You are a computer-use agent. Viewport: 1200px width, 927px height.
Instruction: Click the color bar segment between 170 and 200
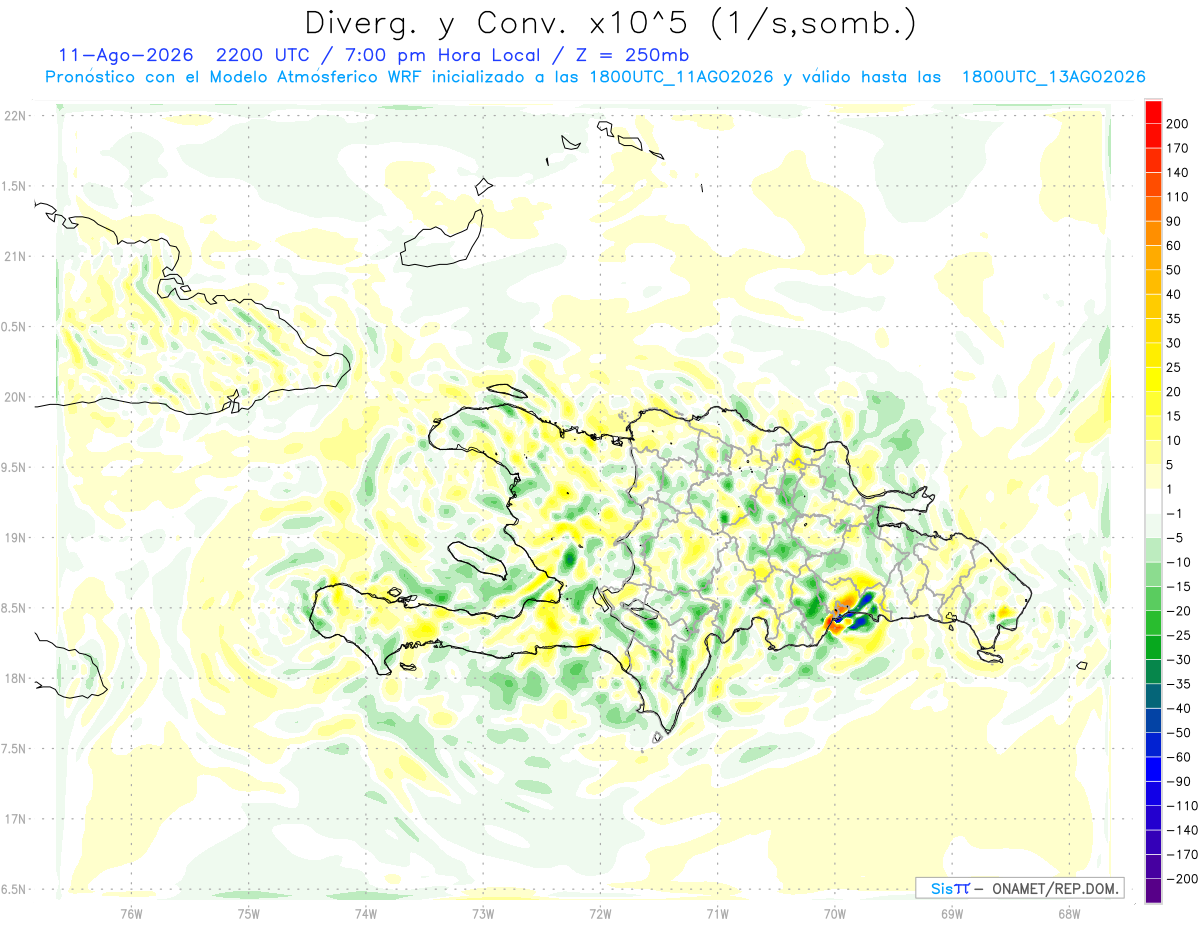1153,136
